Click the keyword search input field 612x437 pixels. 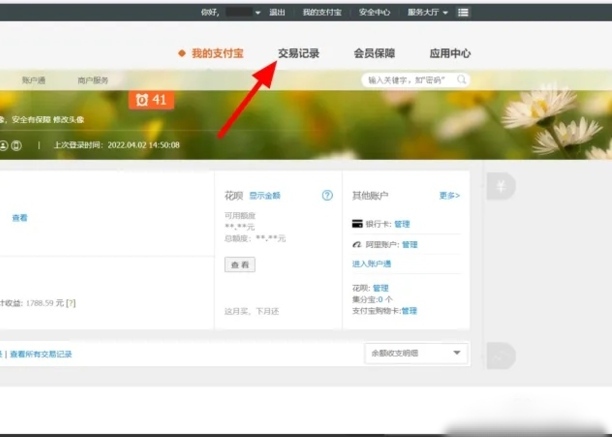click(x=408, y=79)
